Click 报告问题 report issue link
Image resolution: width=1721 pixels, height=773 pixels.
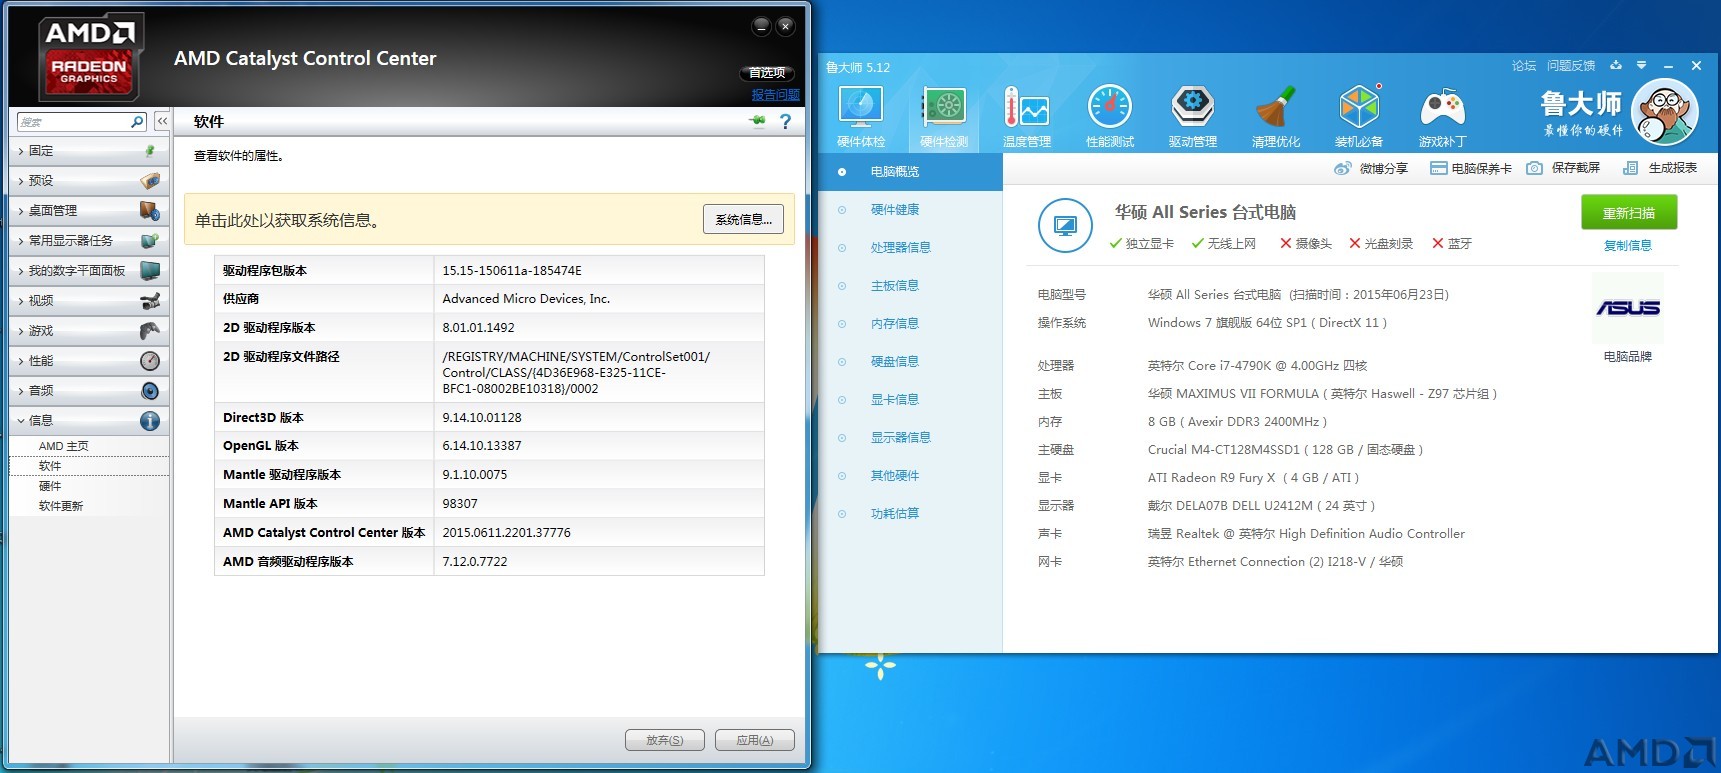click(776, 95)
